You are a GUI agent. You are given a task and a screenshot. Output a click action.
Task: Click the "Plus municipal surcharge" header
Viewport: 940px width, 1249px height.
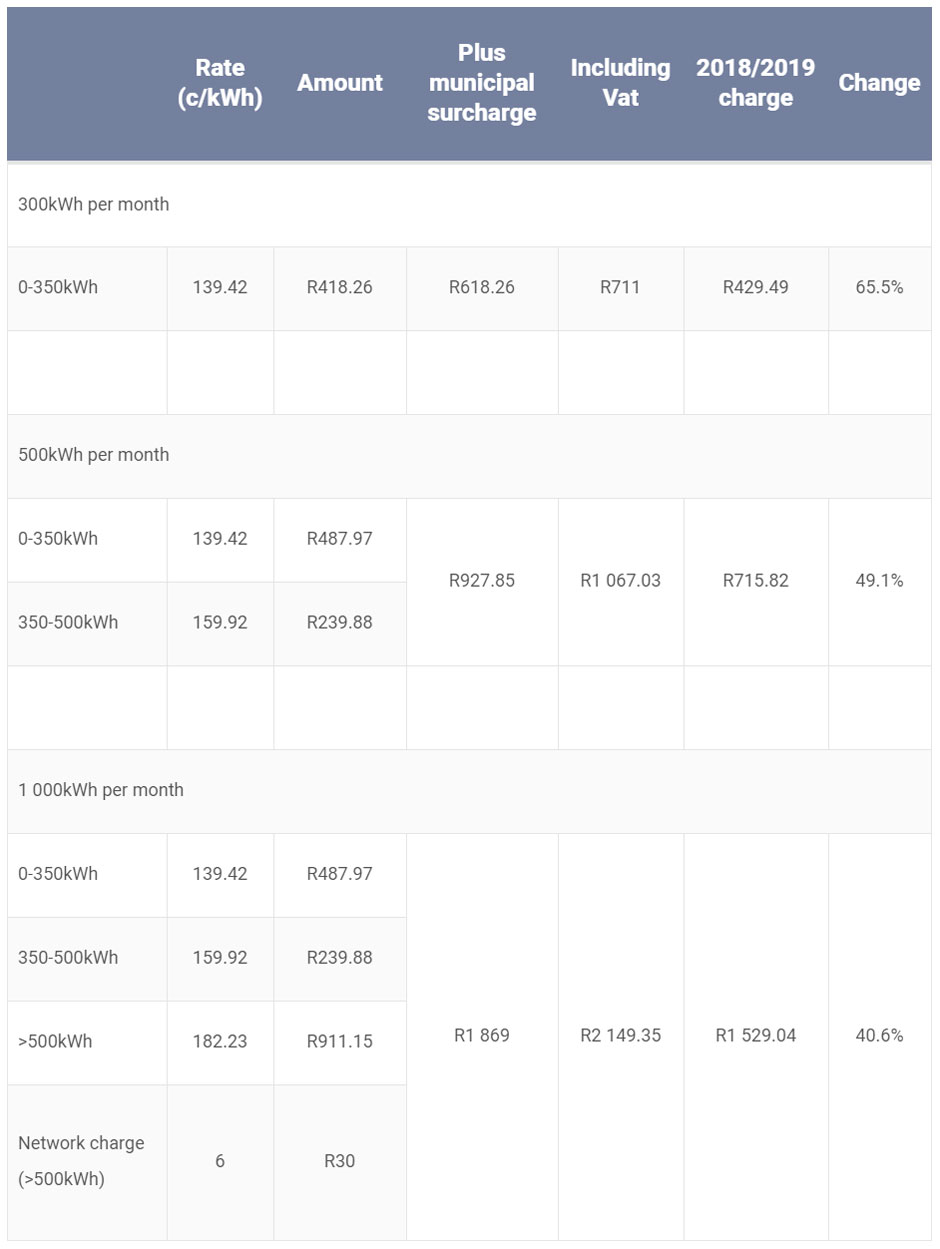click(482, 83)
